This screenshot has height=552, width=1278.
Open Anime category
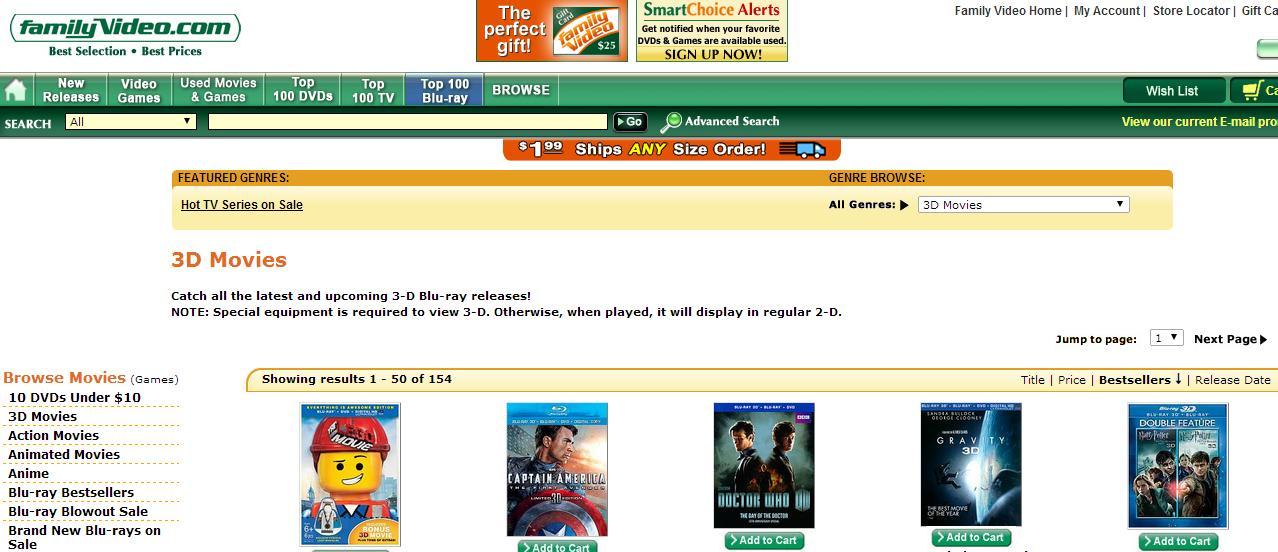29,473
